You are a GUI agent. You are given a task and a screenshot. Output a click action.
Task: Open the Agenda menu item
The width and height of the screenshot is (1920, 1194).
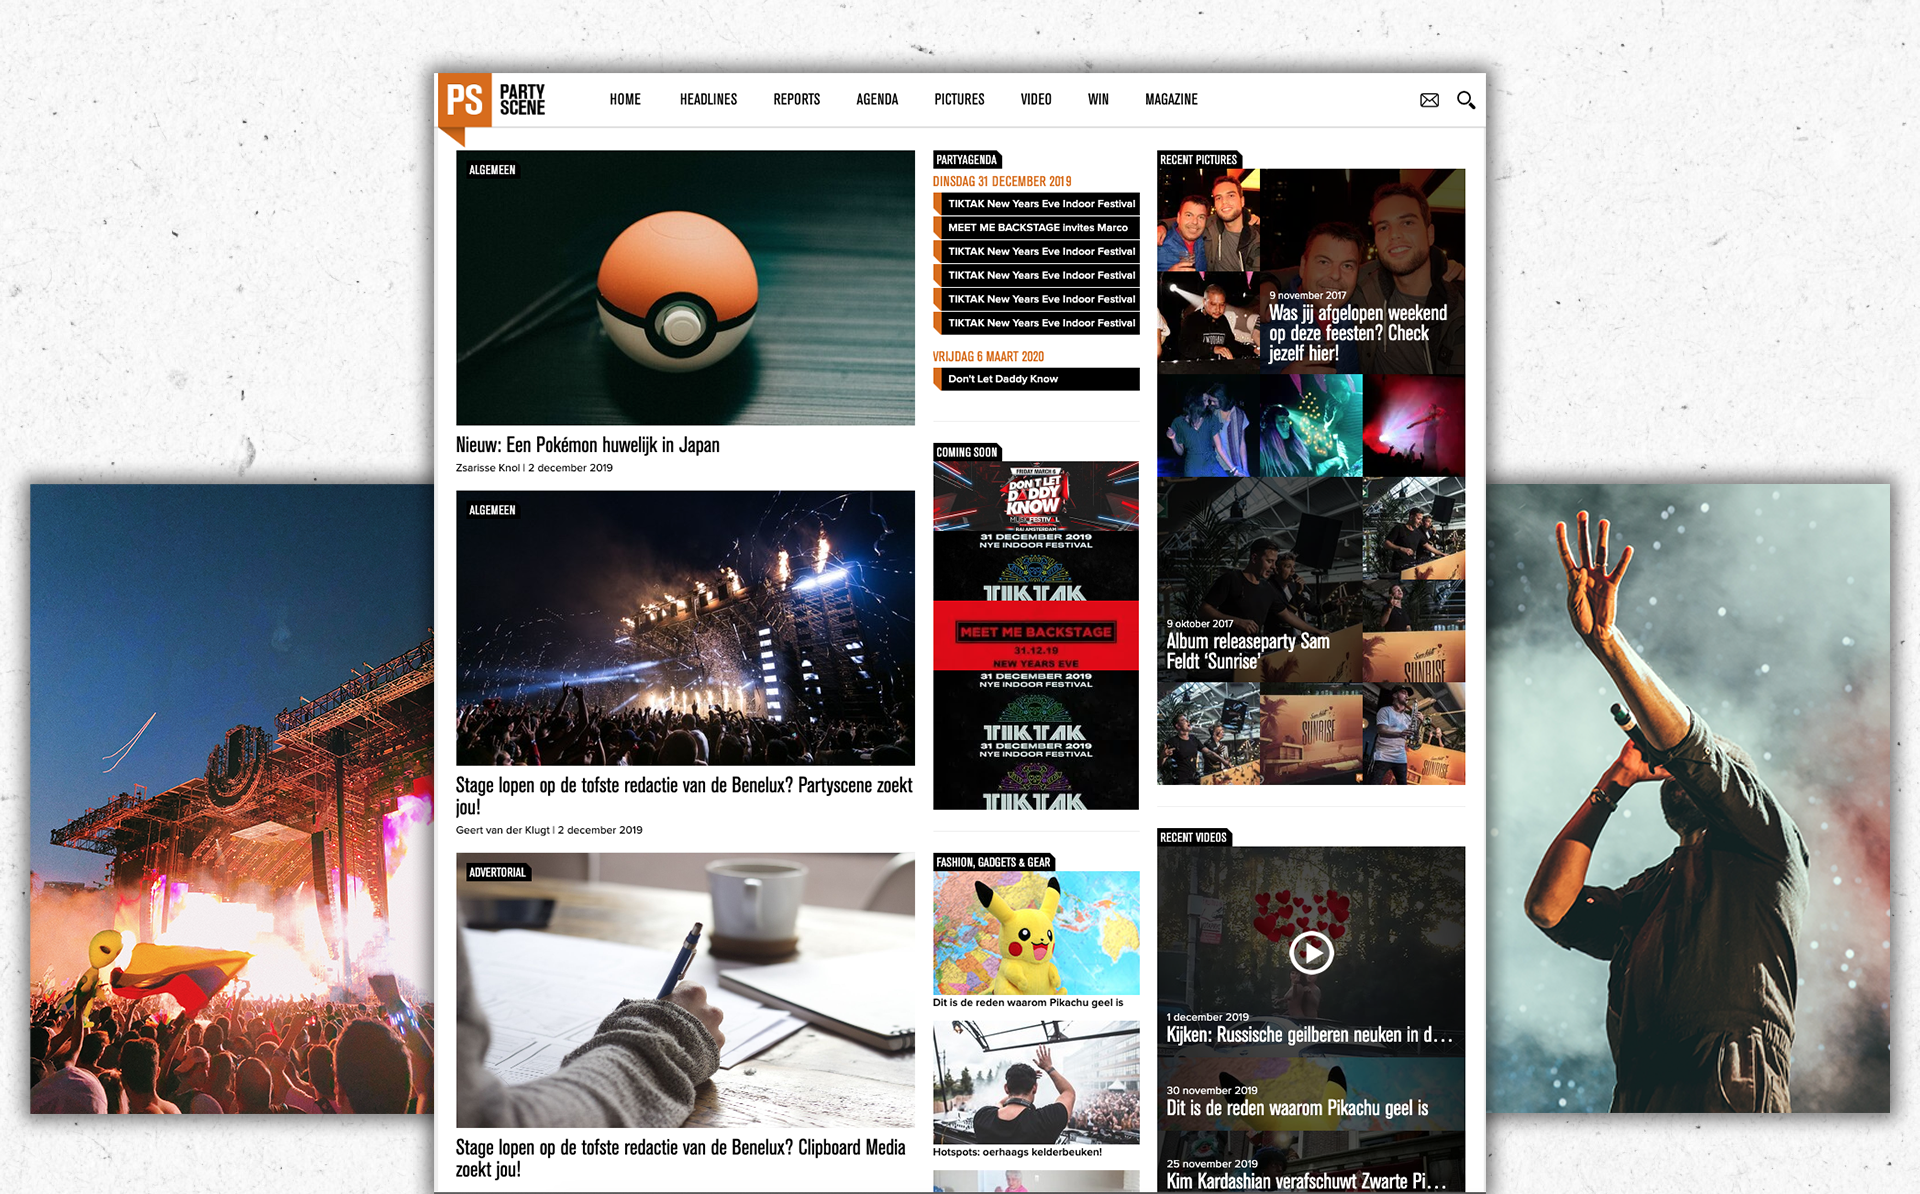tap(877, 99)
